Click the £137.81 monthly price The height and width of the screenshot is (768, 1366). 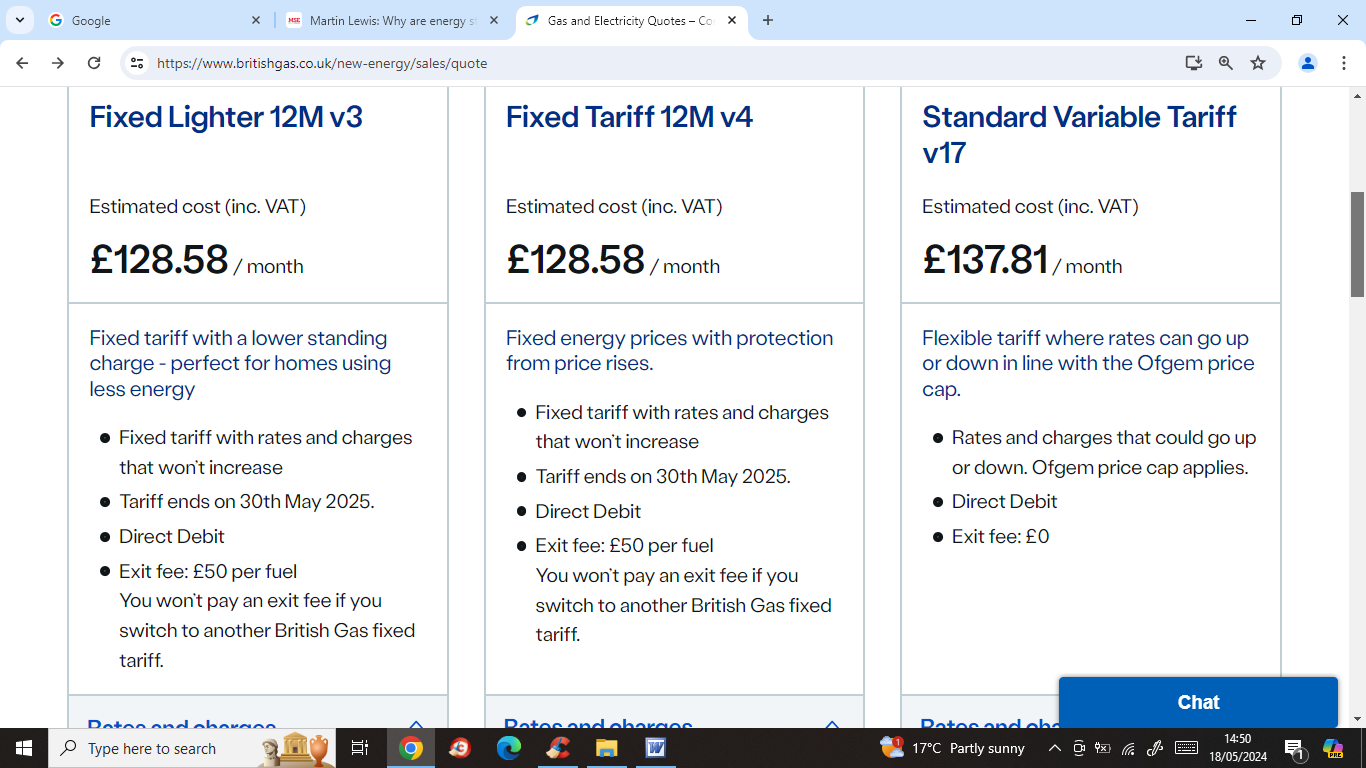pos(985,260)
